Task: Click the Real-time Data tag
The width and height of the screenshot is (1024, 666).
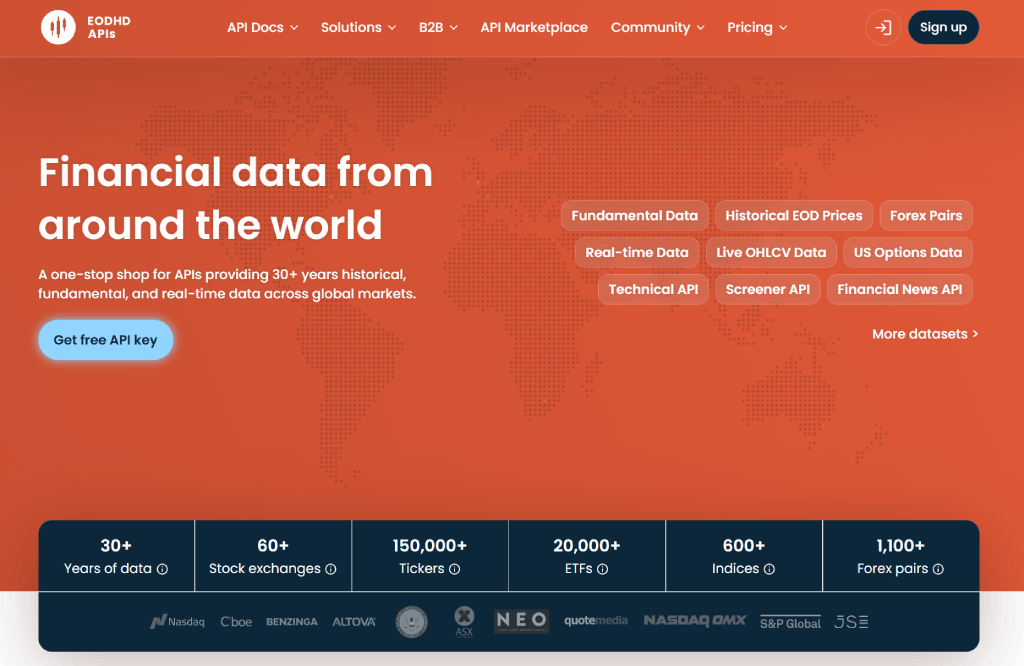Action: [x=637, y=252]
